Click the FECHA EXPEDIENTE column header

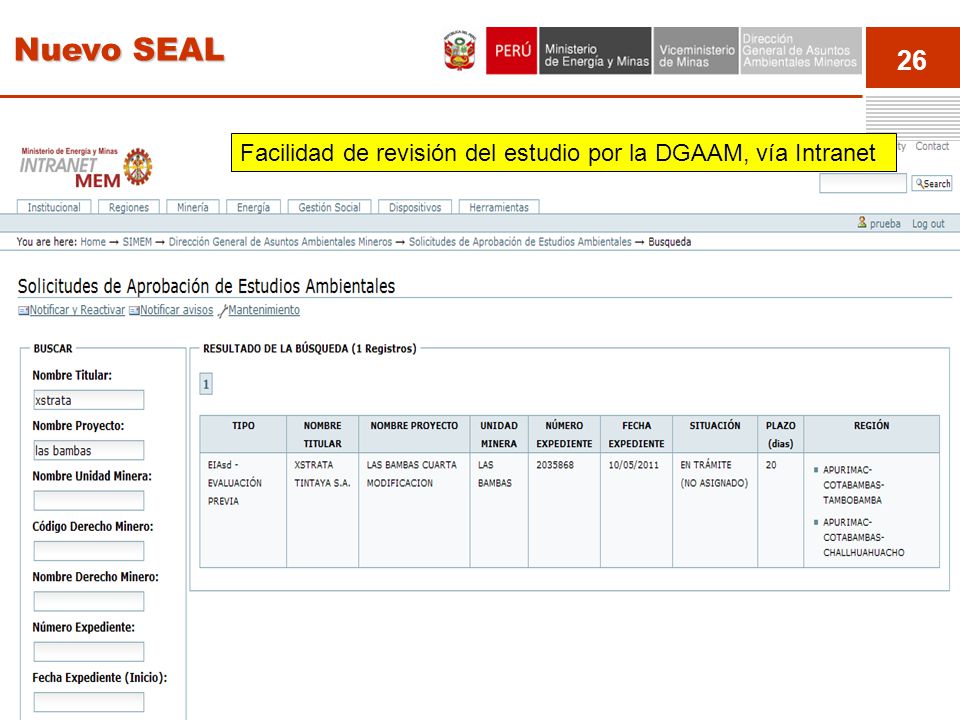point(636,434)
